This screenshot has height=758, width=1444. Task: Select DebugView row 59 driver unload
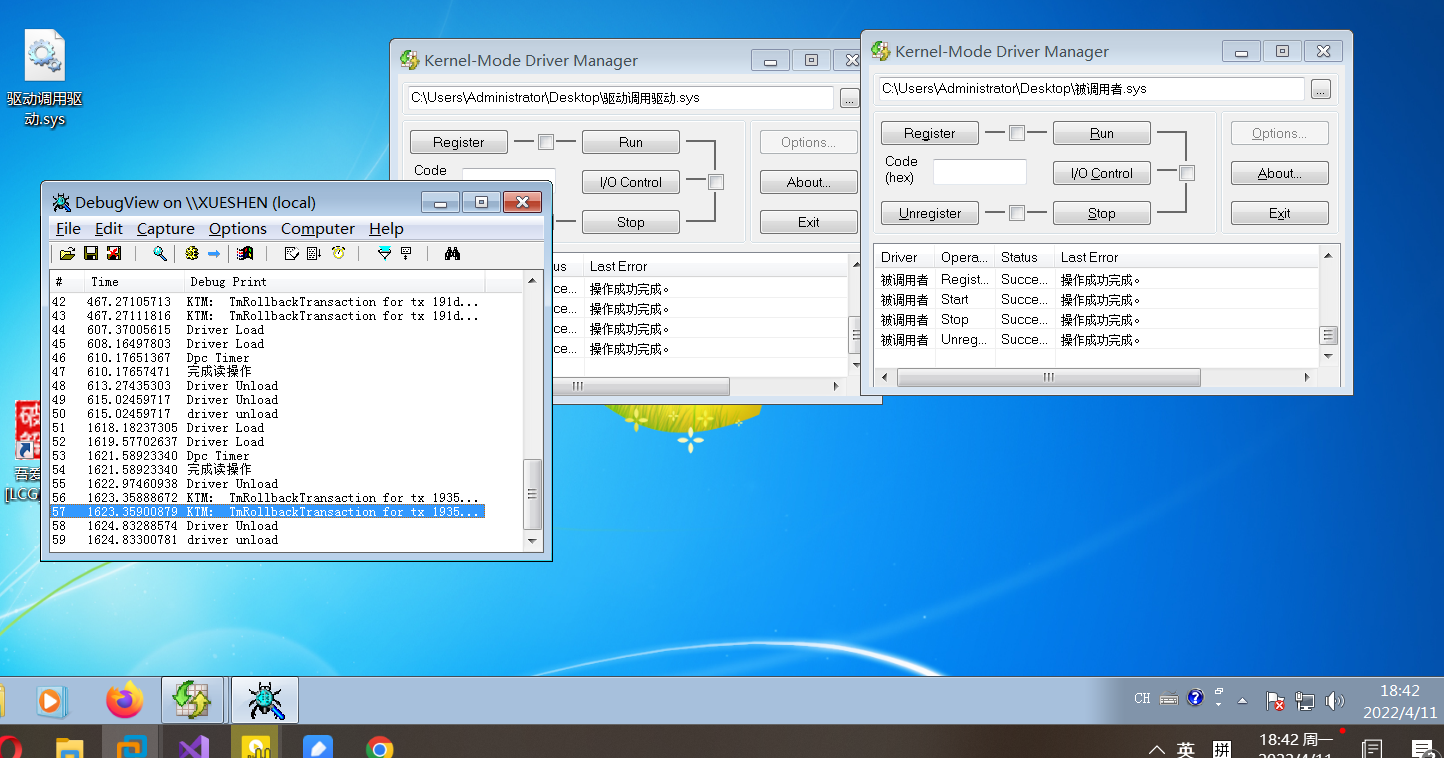pos(268,540)
